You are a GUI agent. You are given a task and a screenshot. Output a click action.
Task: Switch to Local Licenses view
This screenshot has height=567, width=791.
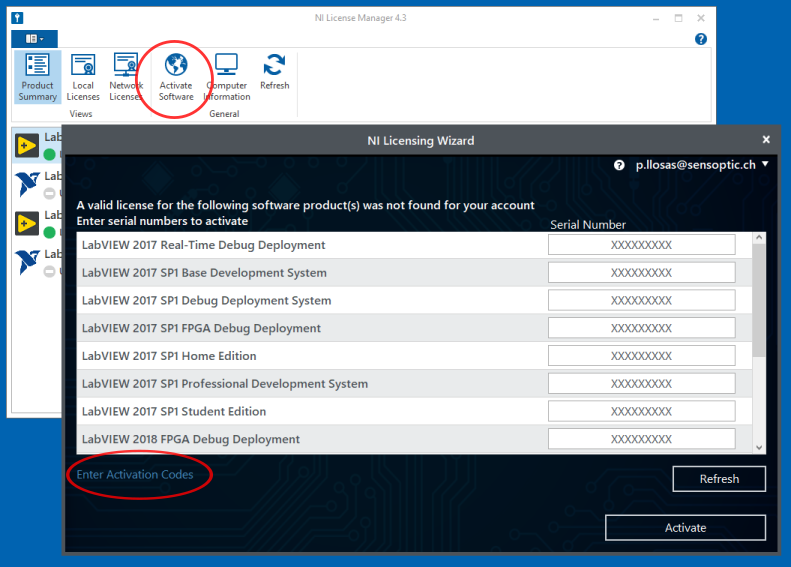pyautogui.click(x=83, y=77)
